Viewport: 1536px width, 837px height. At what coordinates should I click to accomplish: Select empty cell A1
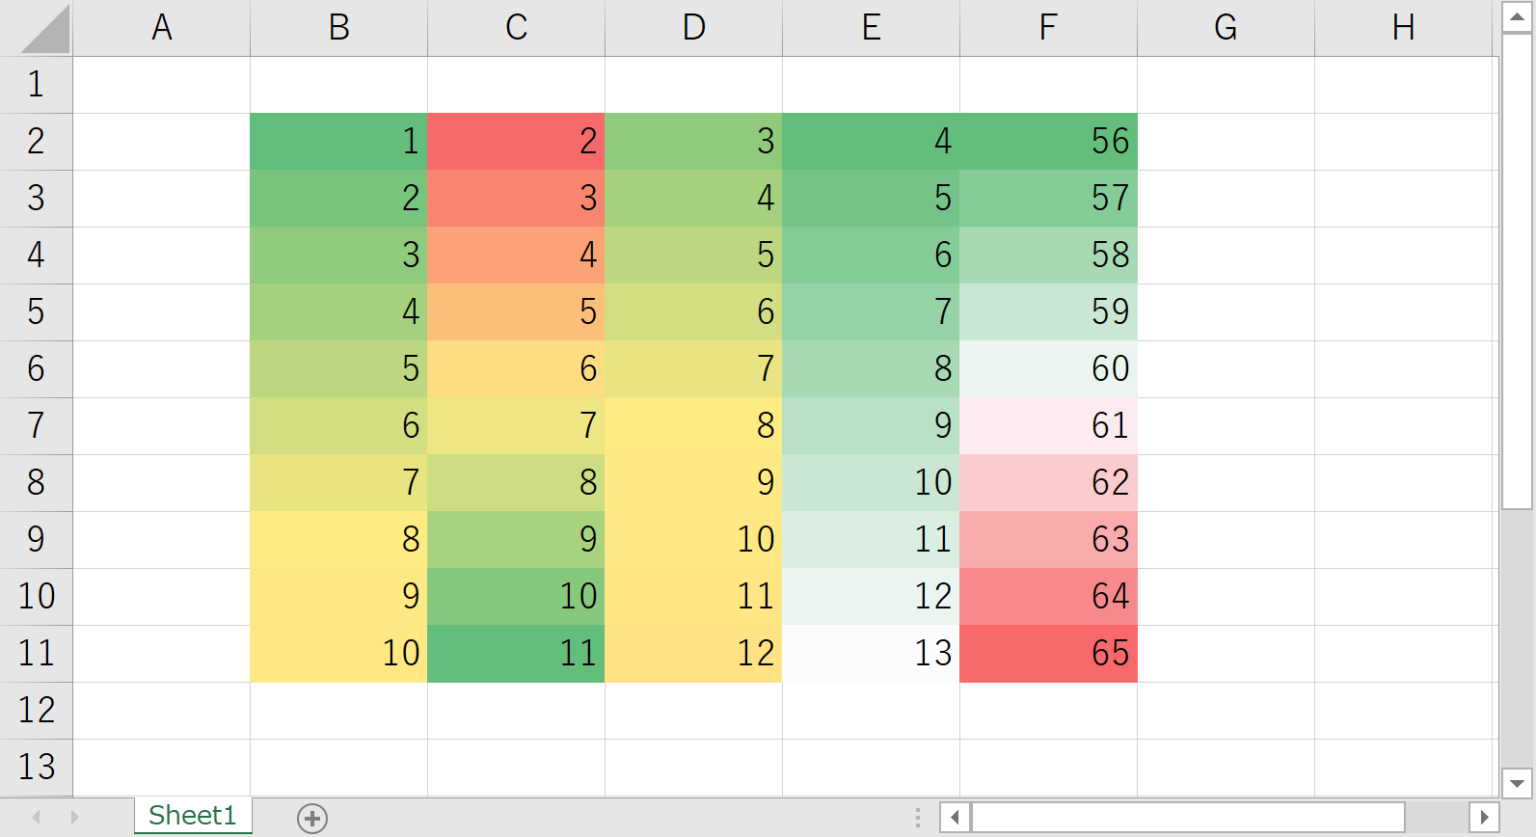click(162, 85)
